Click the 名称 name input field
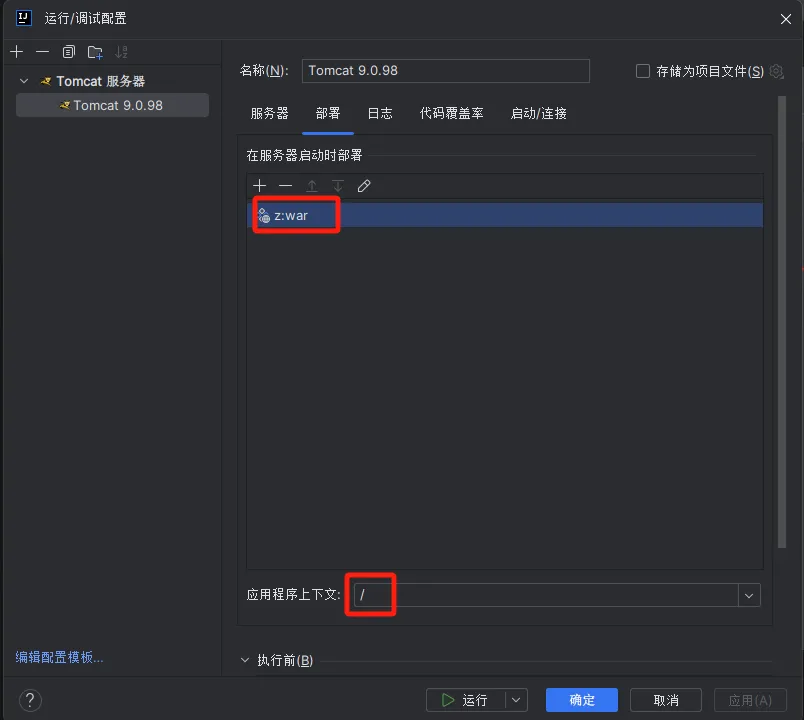The image size is (804, 720). tap(446, 71)
